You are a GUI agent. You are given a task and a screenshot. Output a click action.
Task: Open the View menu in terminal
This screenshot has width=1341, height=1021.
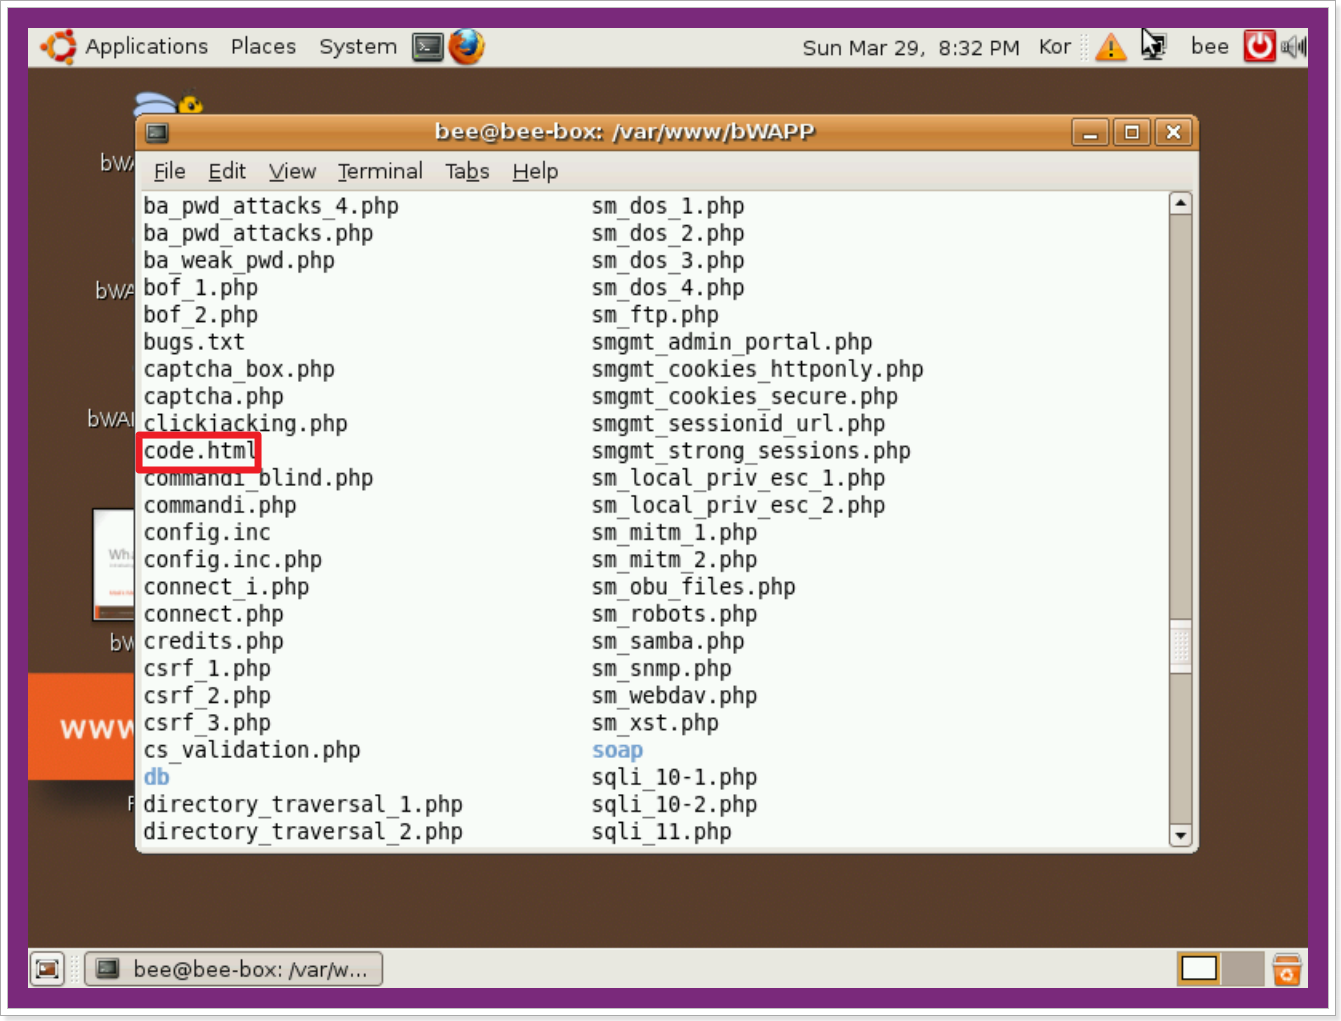(292, 171)
